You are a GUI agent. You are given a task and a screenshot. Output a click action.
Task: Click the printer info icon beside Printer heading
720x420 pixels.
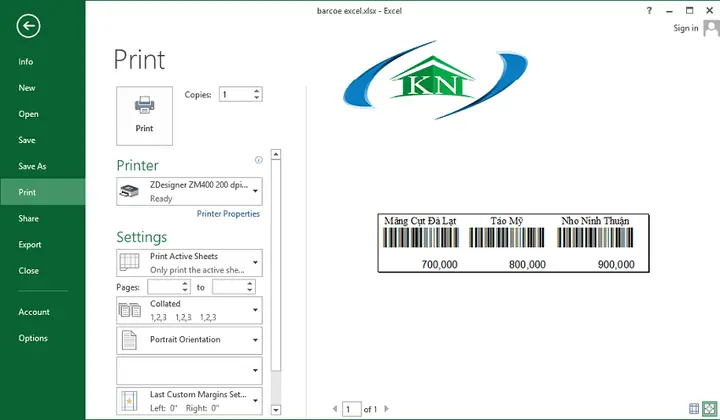tap(259, 160)
